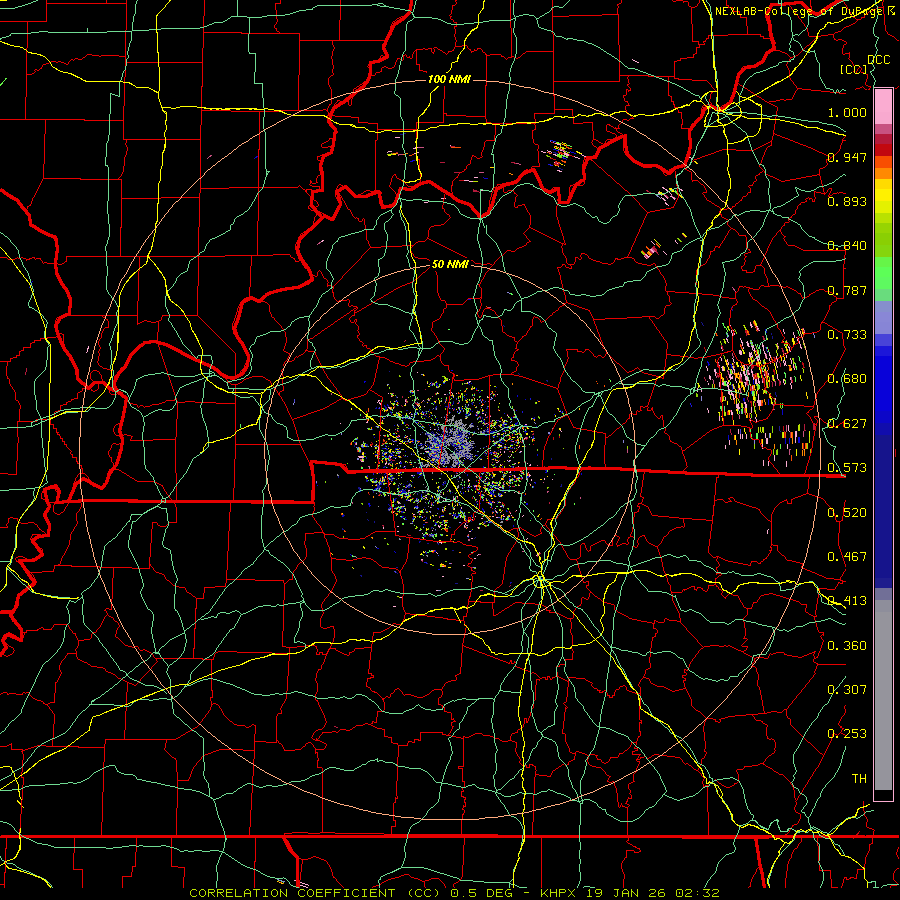Image resolution: width=900 pixels, height=900 pixels.
Task: Click the TH threshold label on the scale
Action: tap(859, 779)
